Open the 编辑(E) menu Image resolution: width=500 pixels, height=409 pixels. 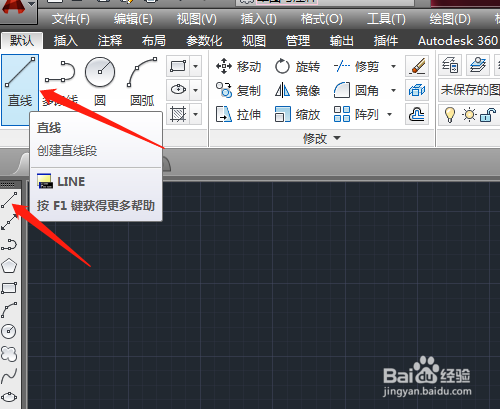[x=133, y=19]
